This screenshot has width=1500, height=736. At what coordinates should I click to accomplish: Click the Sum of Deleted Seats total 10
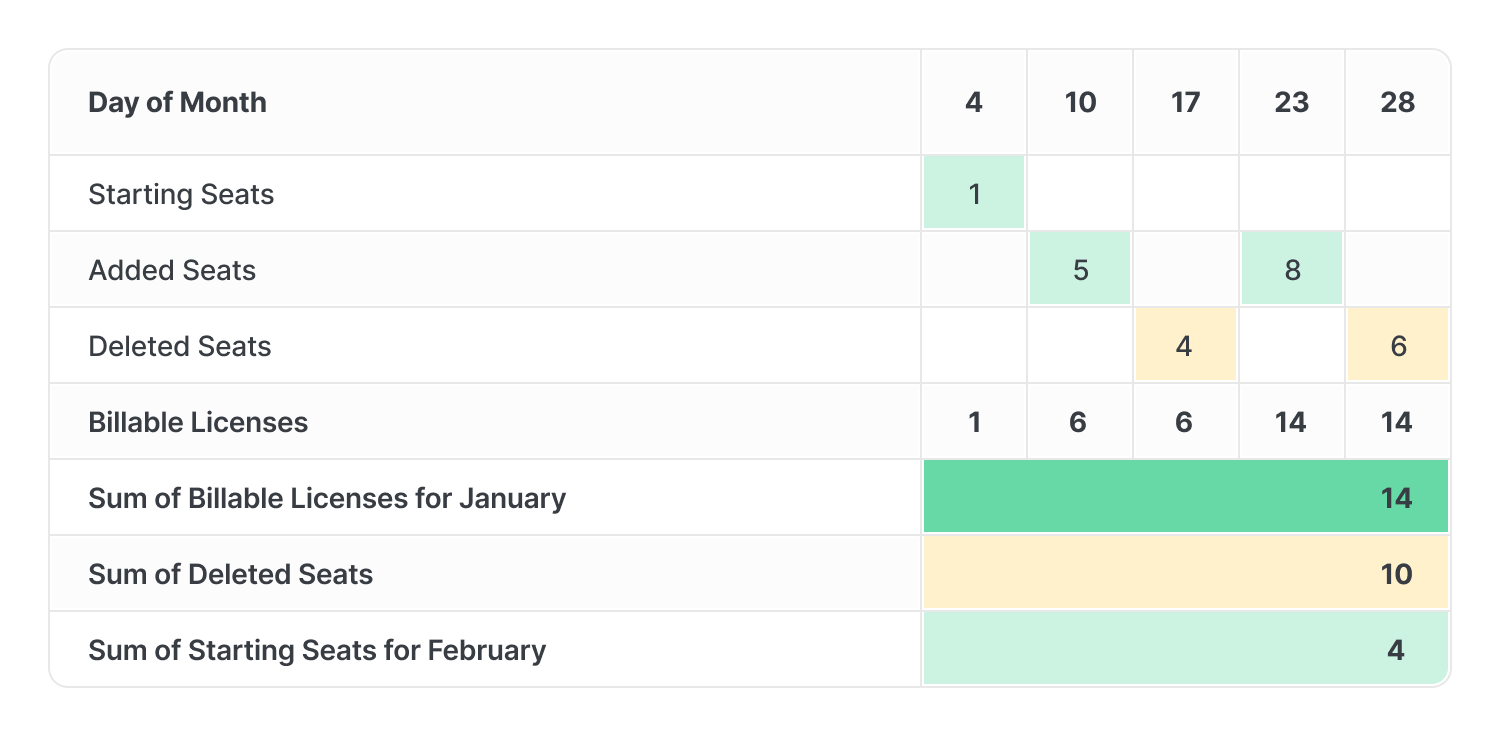(1186, 573)
